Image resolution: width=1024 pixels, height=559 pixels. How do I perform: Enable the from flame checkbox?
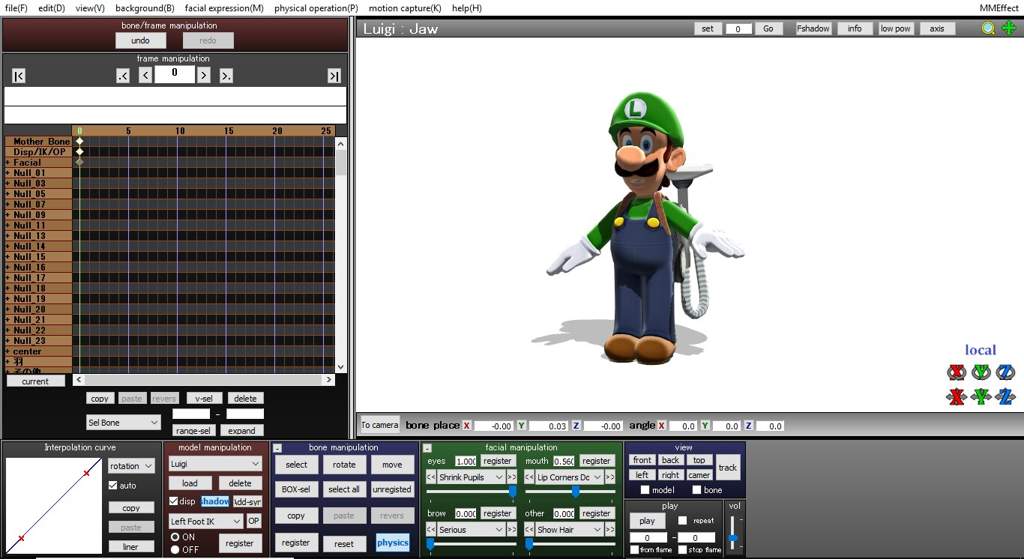634,550
